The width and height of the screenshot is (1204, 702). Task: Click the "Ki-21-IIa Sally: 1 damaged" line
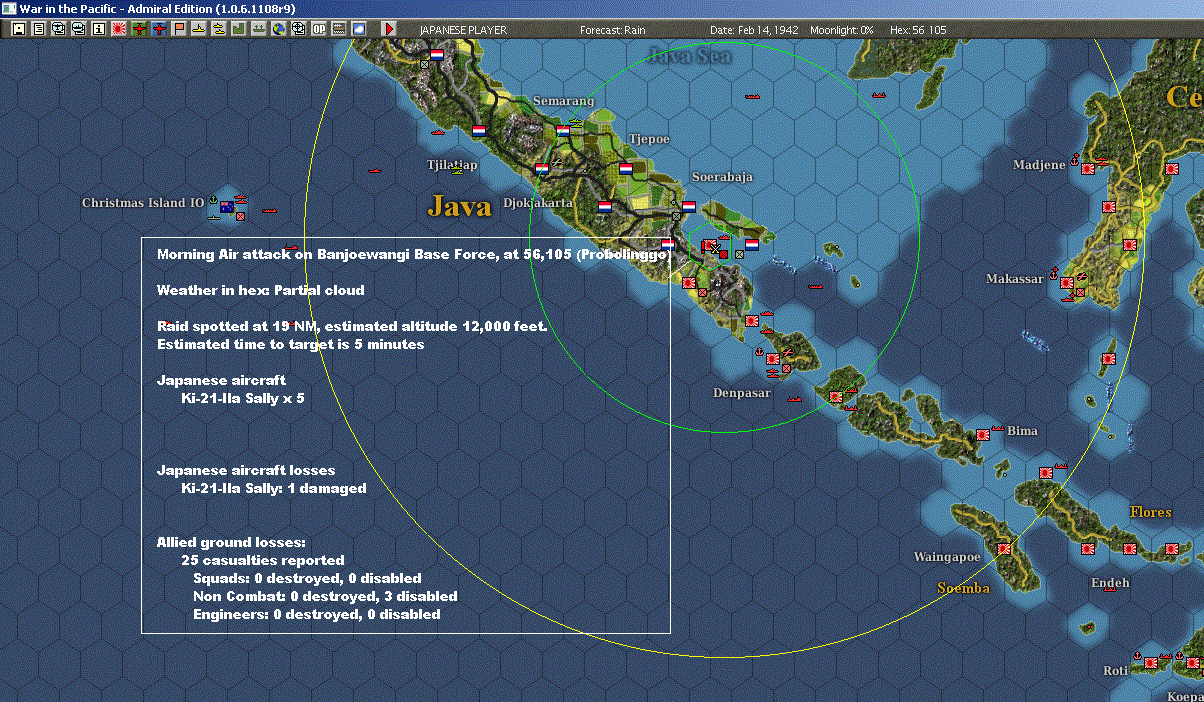[273, 489]
